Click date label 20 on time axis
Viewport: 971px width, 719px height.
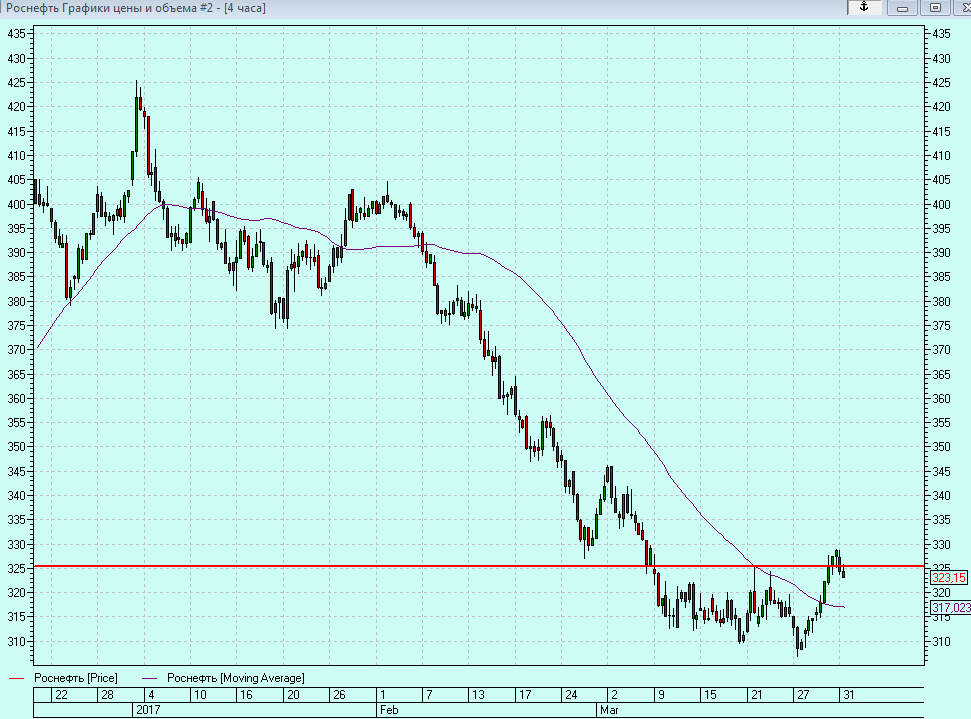point(293,695)
